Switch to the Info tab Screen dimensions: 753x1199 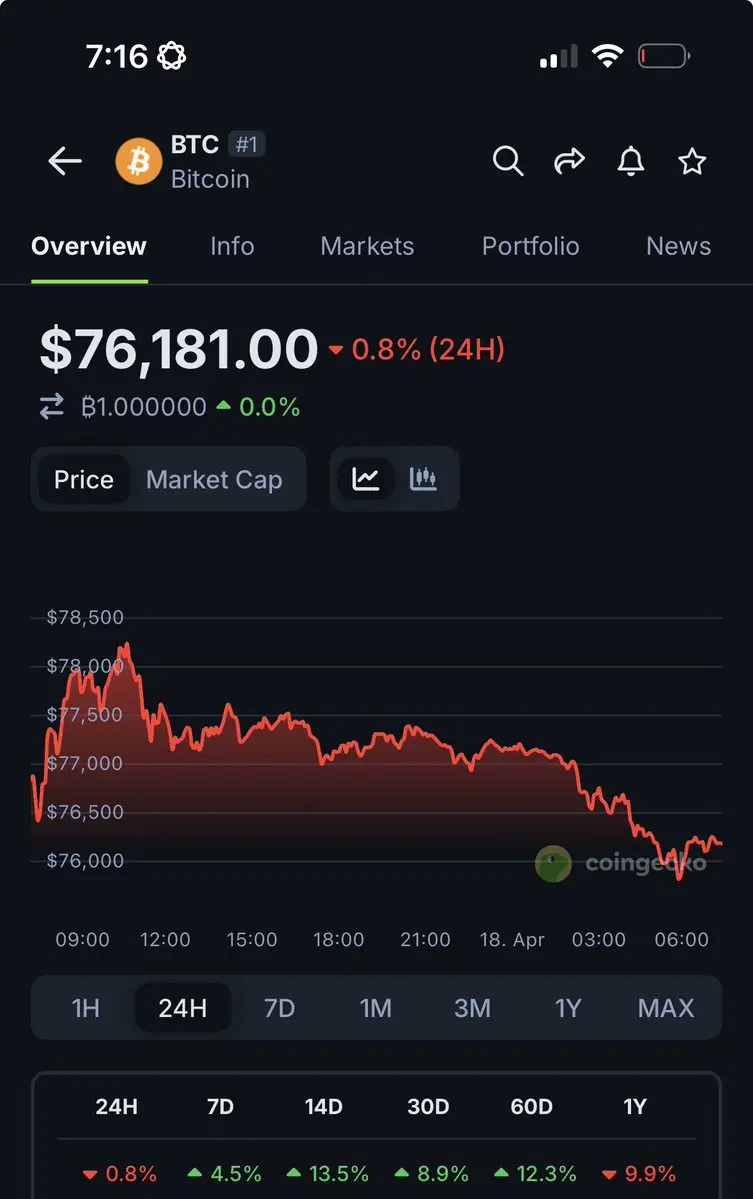(x=232, y=246)
